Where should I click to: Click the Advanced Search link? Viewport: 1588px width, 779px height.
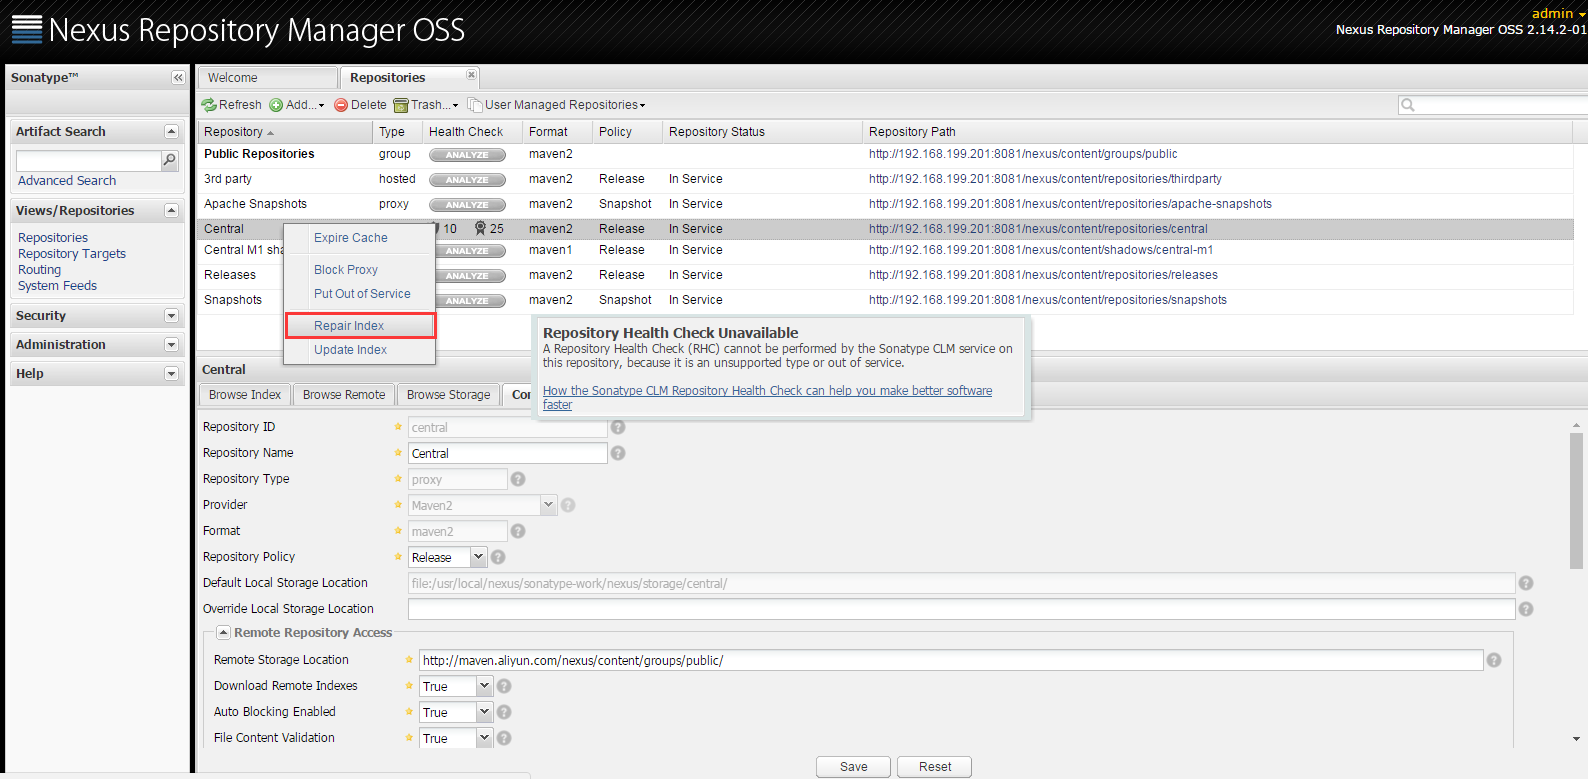pos(67,181)
